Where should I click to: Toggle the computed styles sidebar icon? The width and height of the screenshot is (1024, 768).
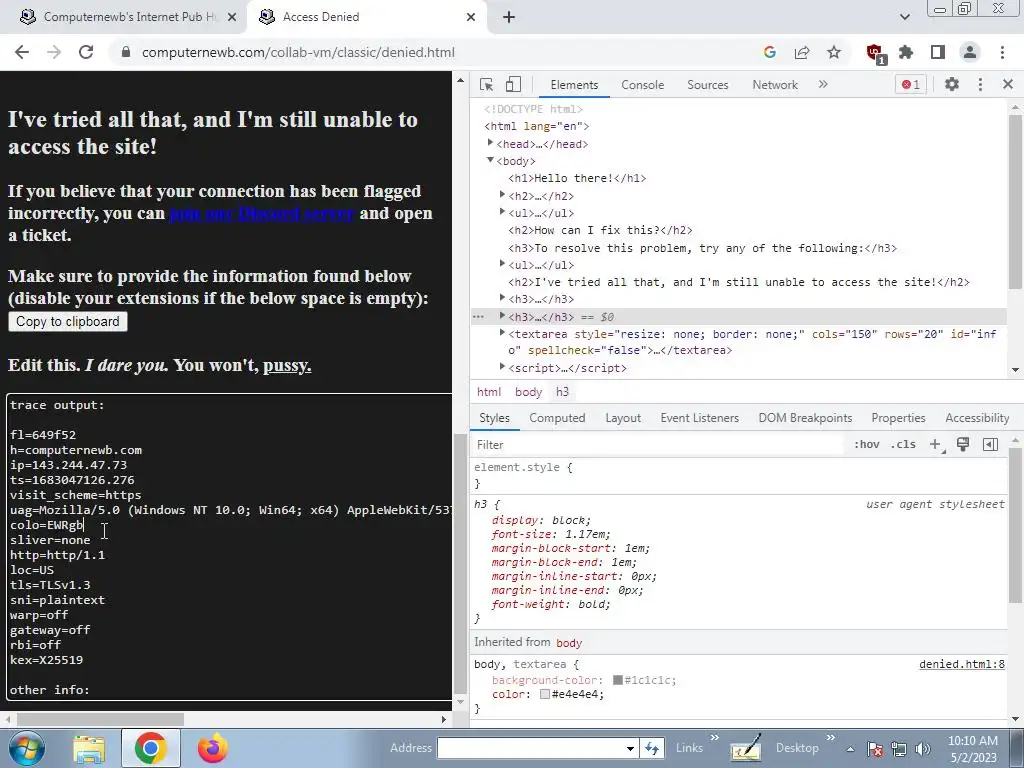click(x=990, y=445)
